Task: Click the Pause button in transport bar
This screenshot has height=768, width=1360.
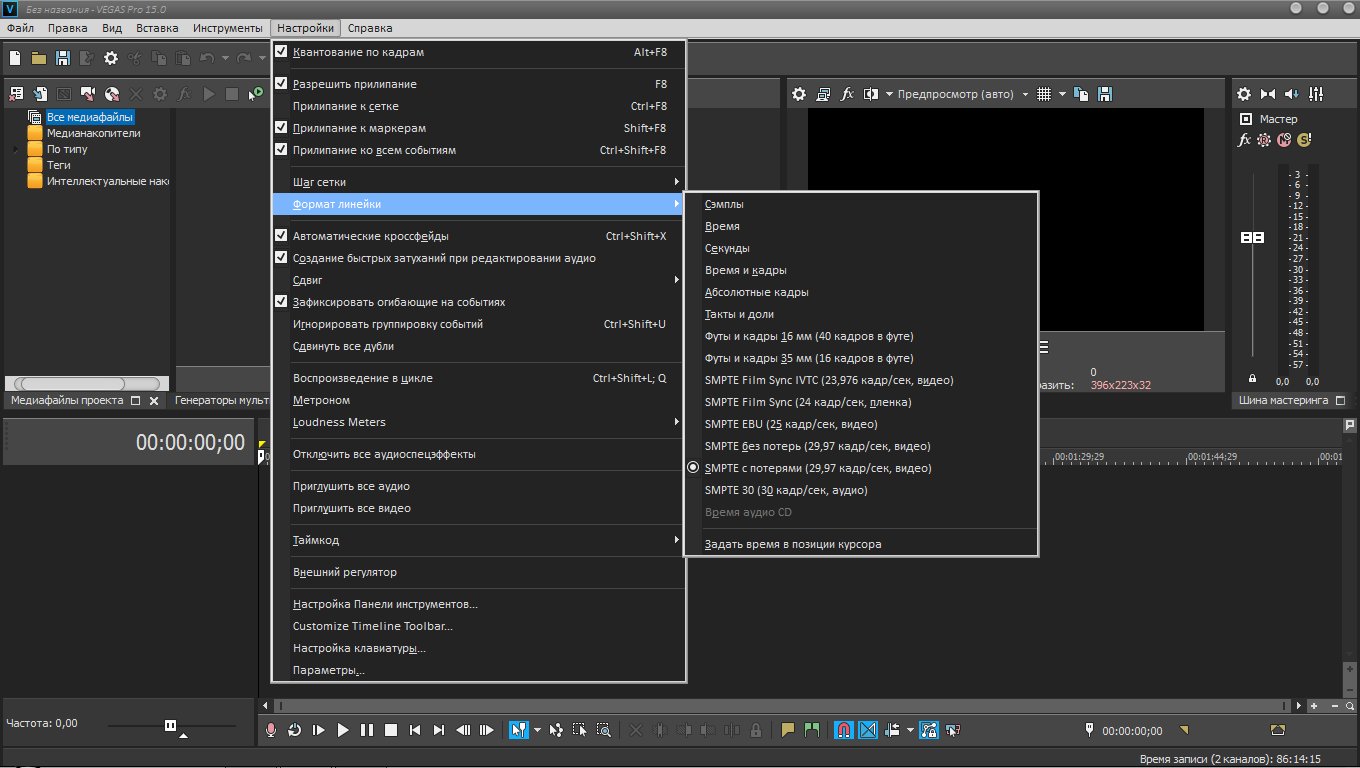Action: [x=367, y=730]
